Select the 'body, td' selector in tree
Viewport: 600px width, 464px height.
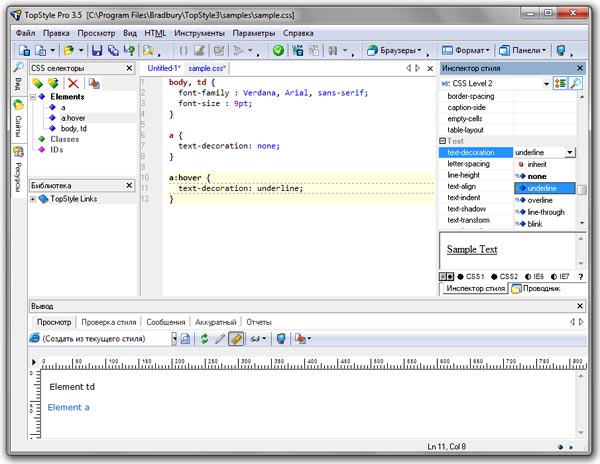74,129
